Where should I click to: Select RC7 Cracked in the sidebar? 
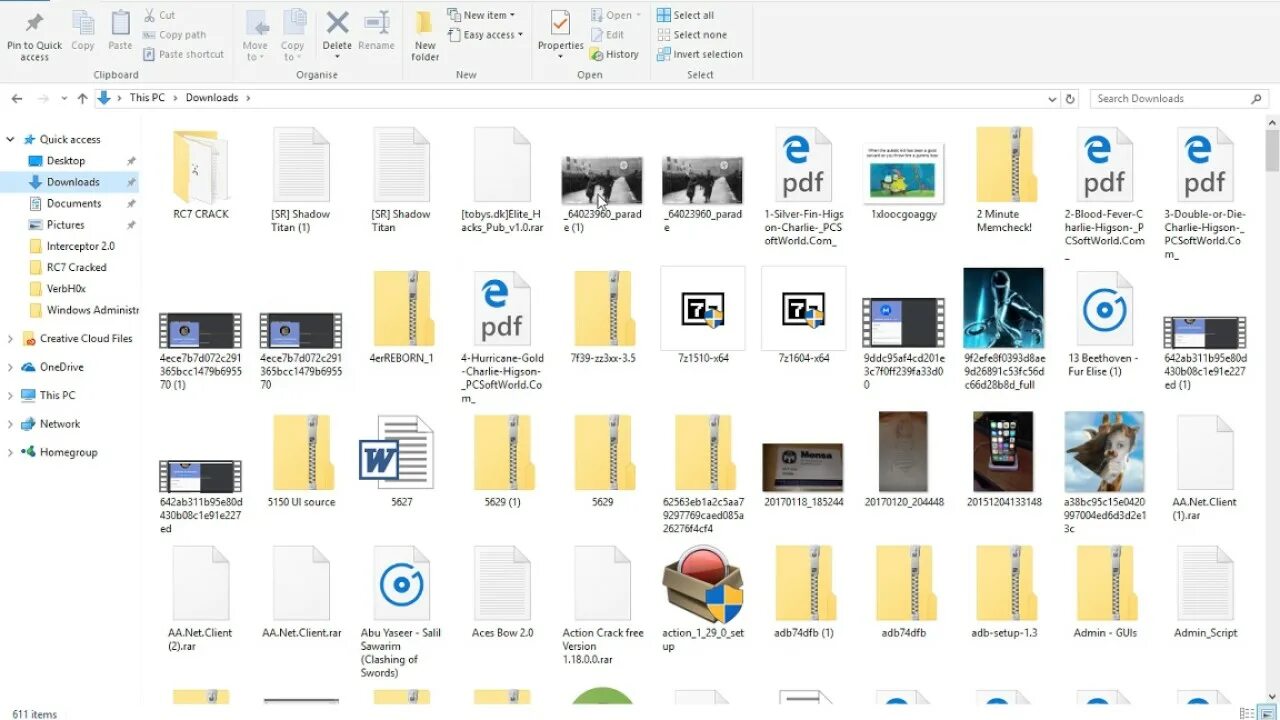[76, 267]
